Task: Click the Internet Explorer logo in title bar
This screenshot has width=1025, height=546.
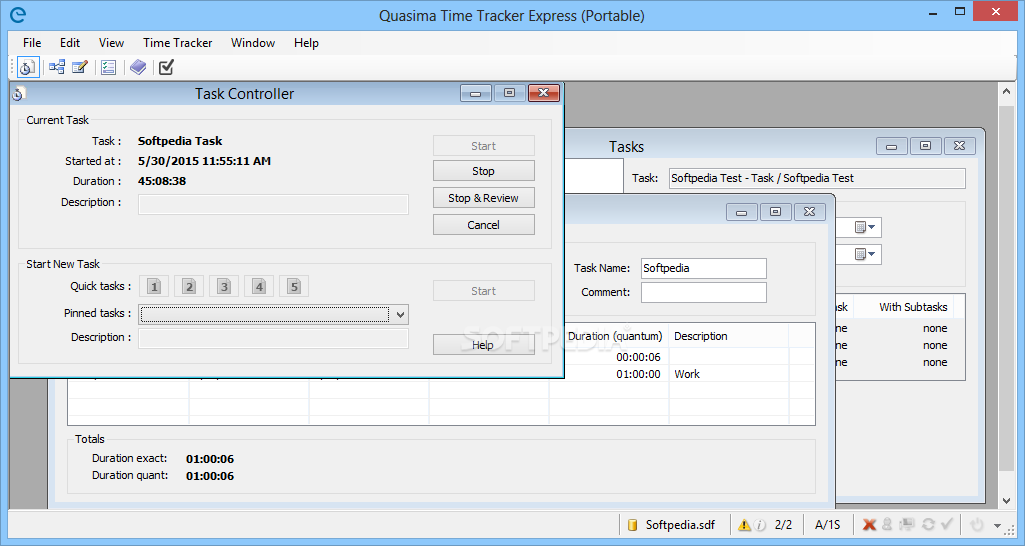Action: click(18, 14)
